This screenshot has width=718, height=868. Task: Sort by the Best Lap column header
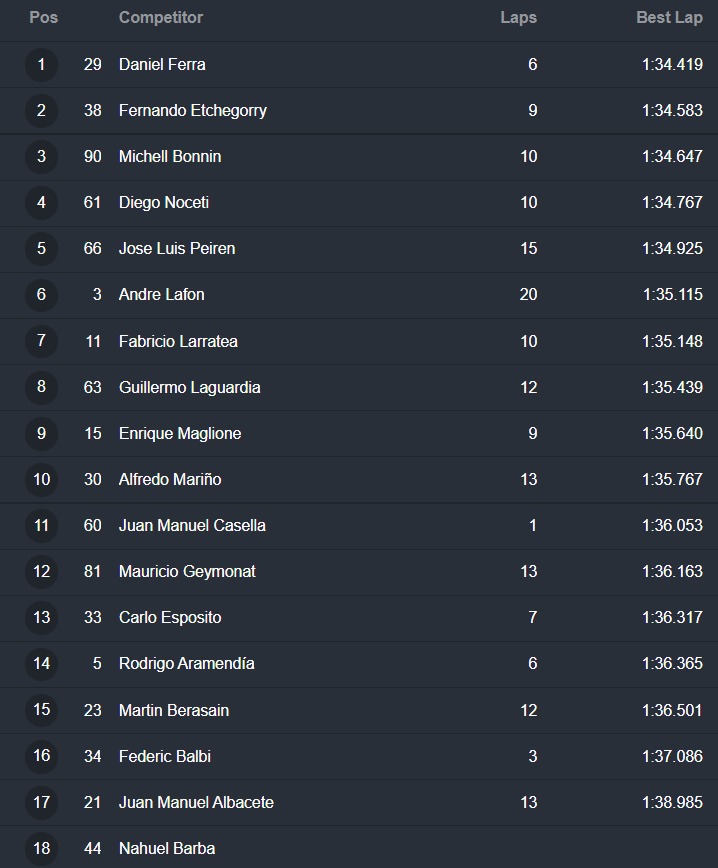coord(669,18)
